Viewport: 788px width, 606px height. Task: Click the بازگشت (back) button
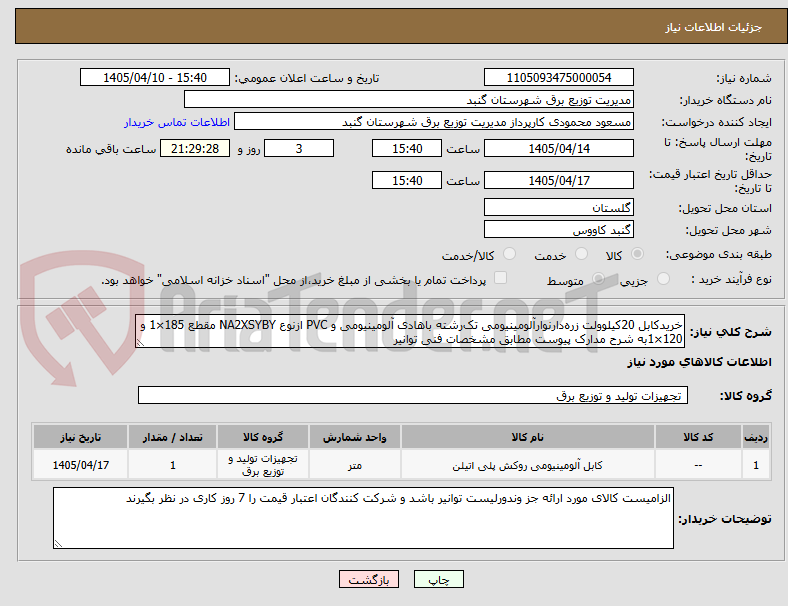click(x=369, y=579)
